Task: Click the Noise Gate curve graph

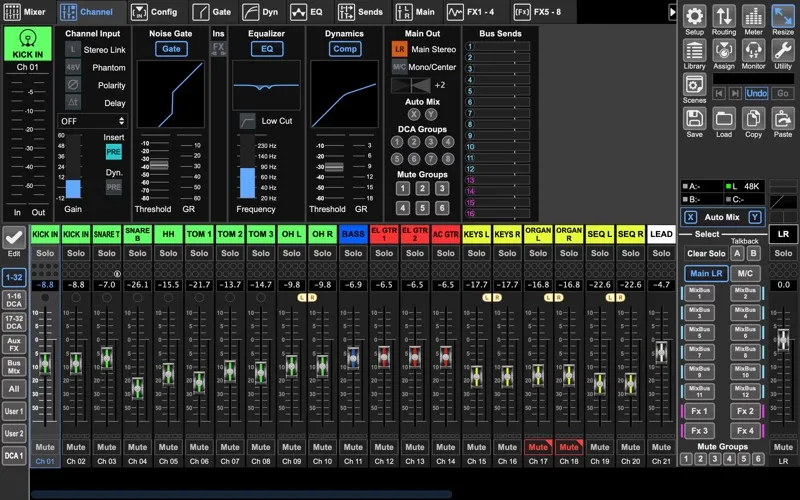Action: click(171, 94)
